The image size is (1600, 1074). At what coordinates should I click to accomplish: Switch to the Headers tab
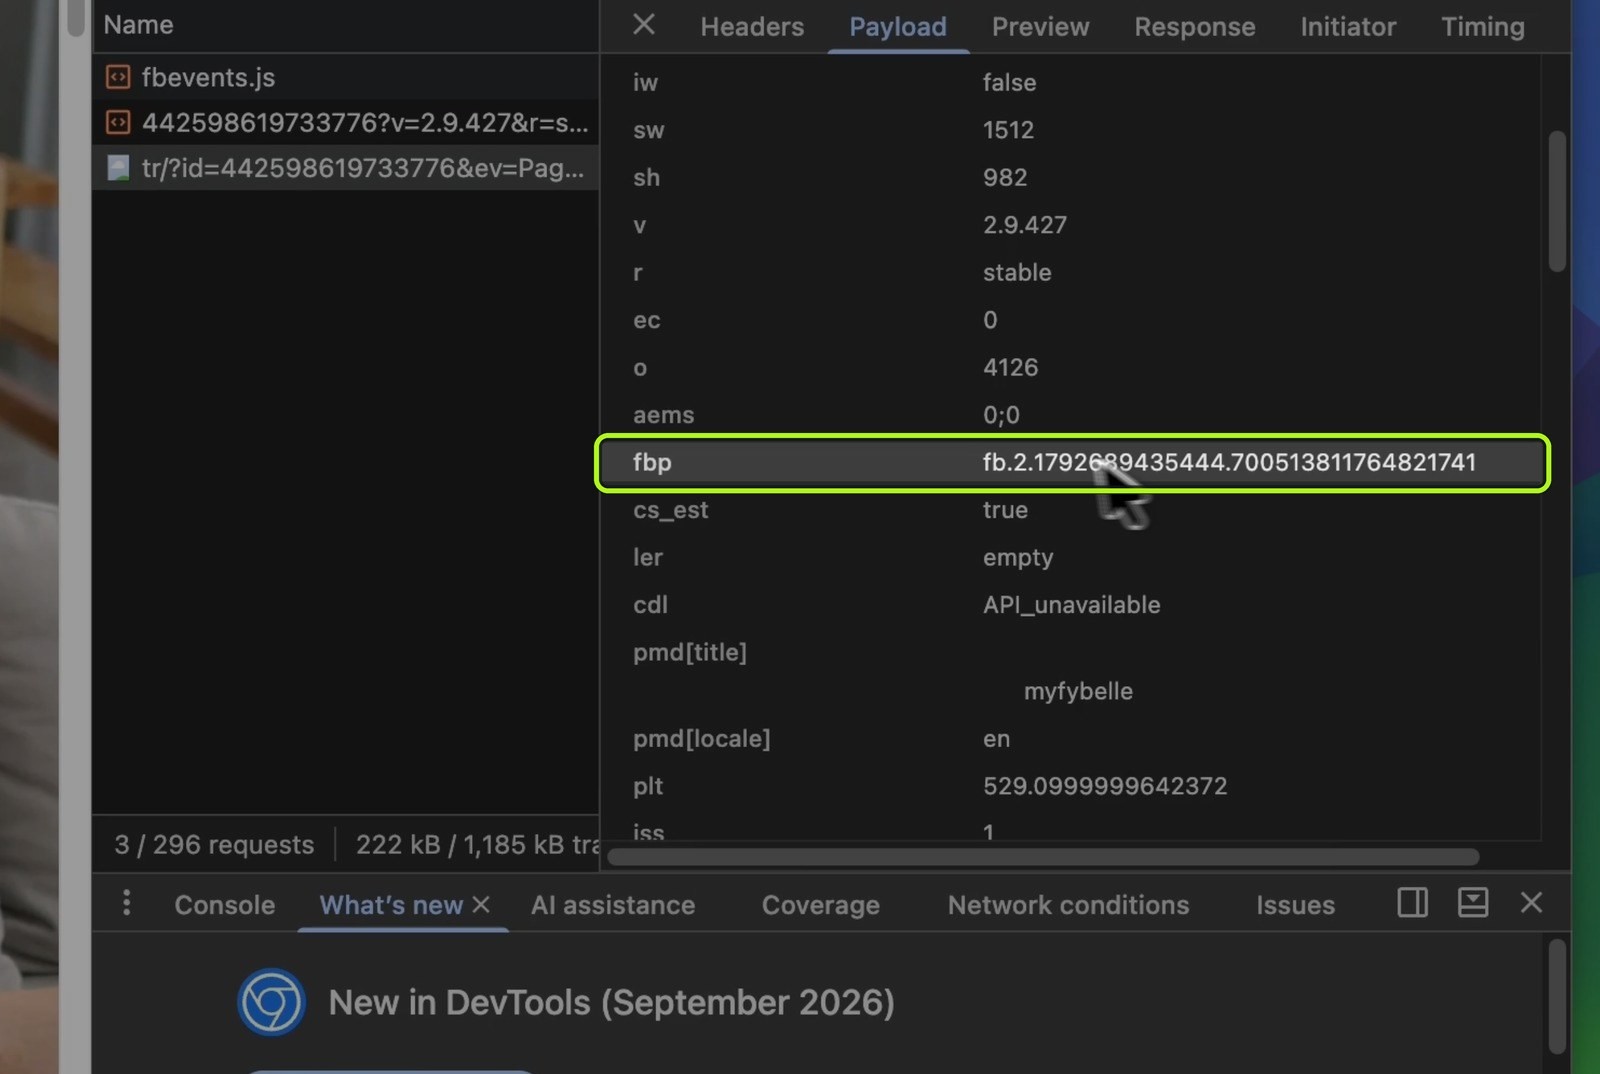point(752,27)
